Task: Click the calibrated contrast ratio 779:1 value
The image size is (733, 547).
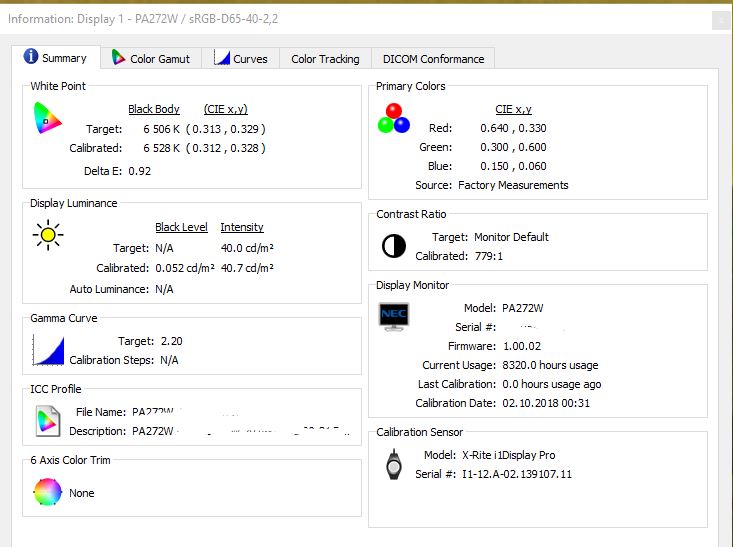Action: pos(491,256)
